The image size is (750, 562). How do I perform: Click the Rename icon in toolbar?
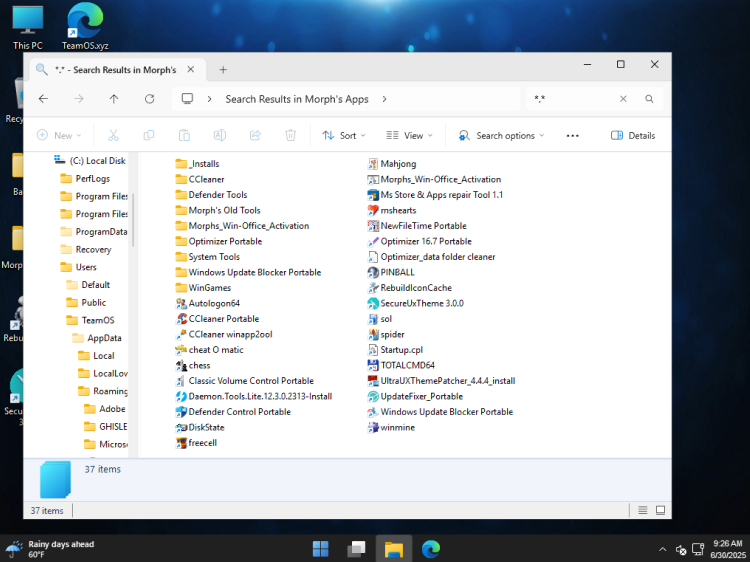pyautogui.click(x=220, y=135)
